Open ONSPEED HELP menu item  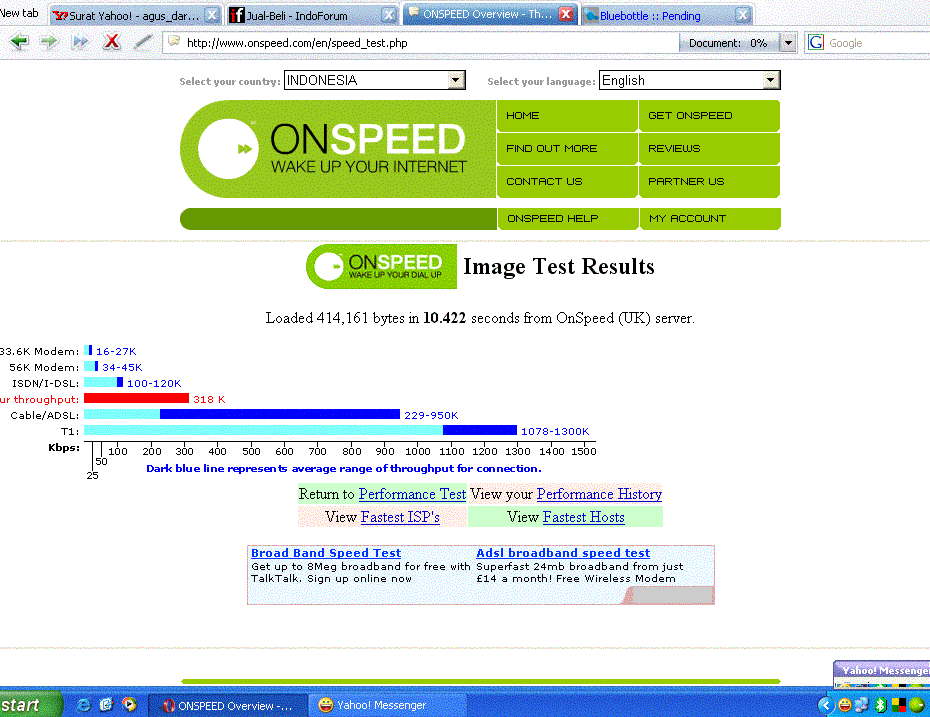click(568, 218)
